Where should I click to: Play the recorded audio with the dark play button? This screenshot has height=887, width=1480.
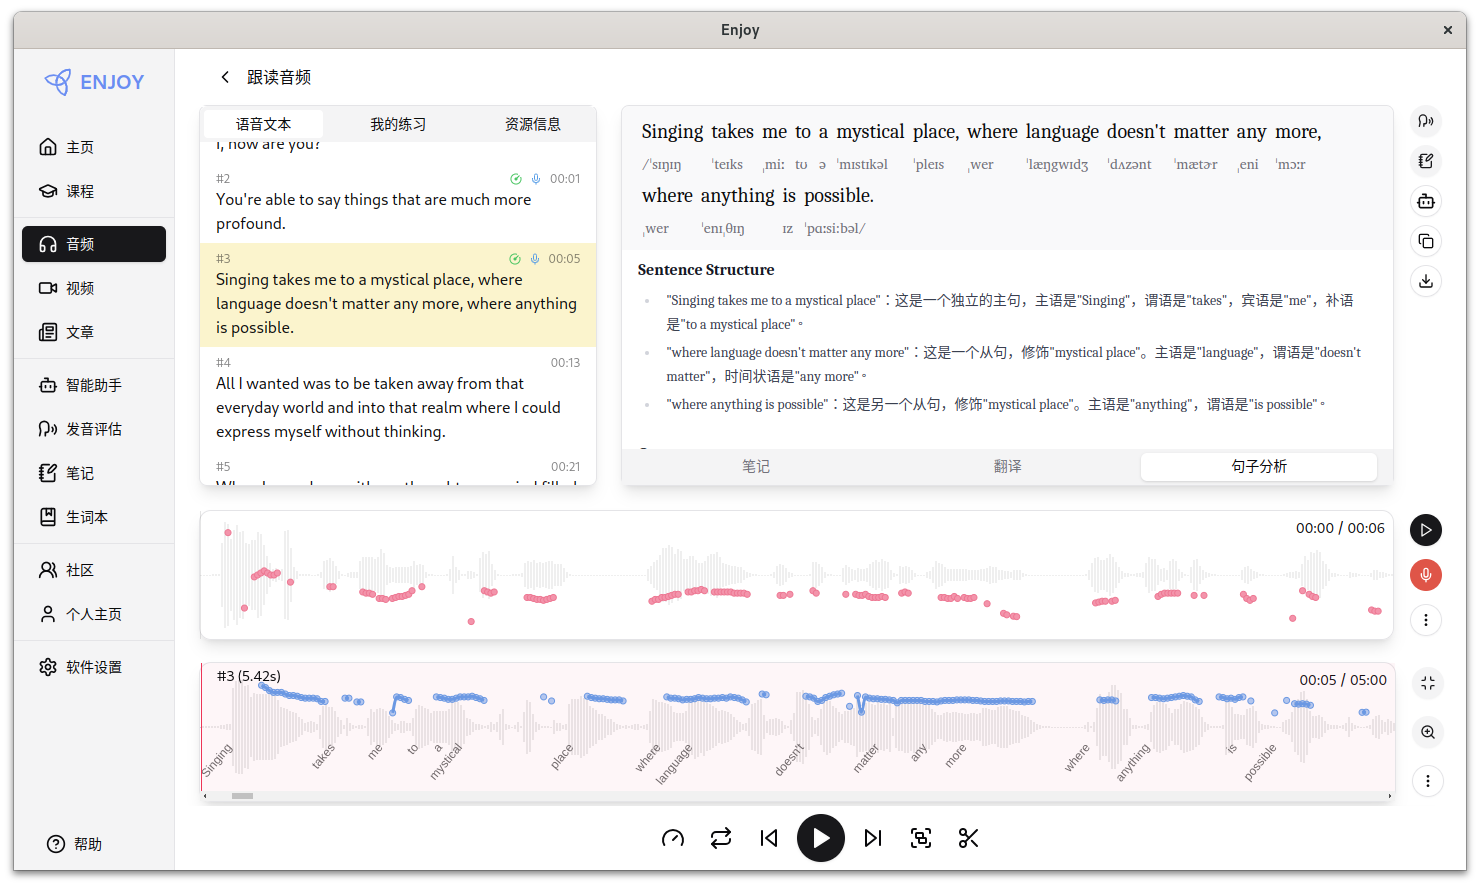coord(1426,530)
